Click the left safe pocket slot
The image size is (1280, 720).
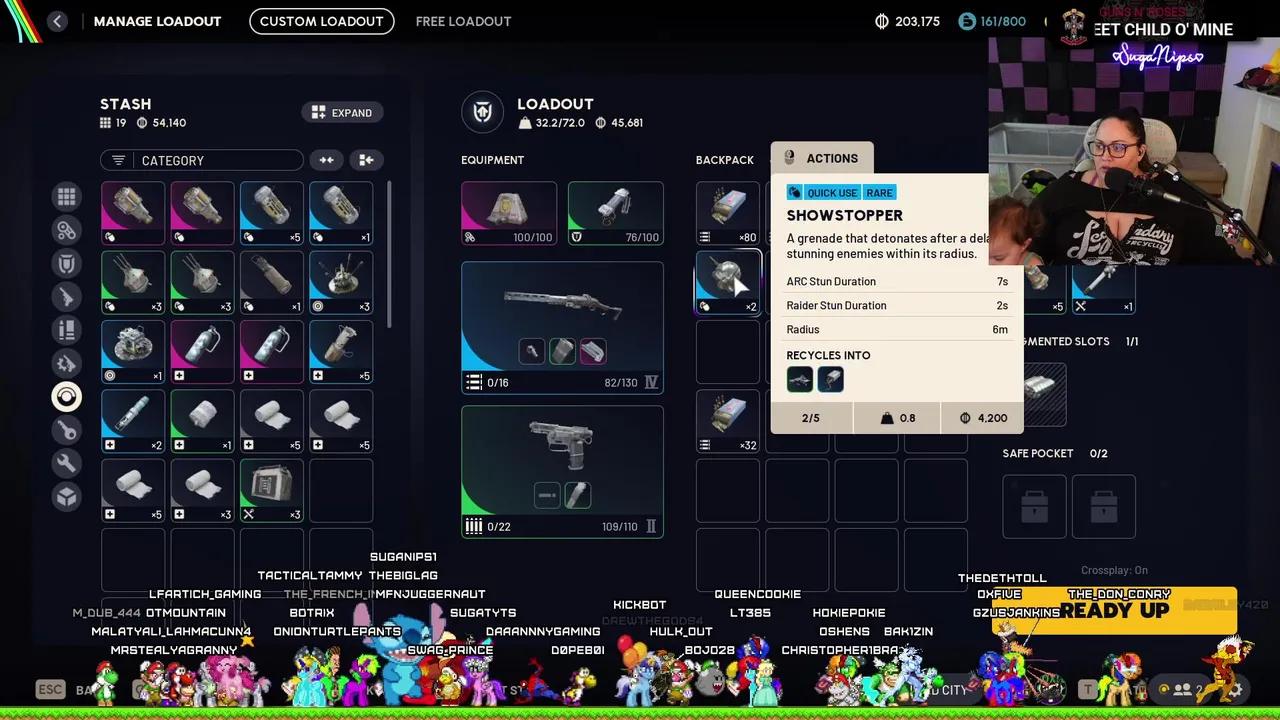1034,506
